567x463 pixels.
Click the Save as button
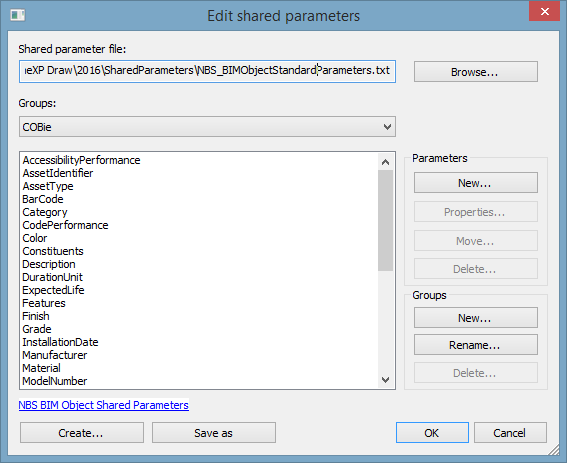tap(214, 433)
